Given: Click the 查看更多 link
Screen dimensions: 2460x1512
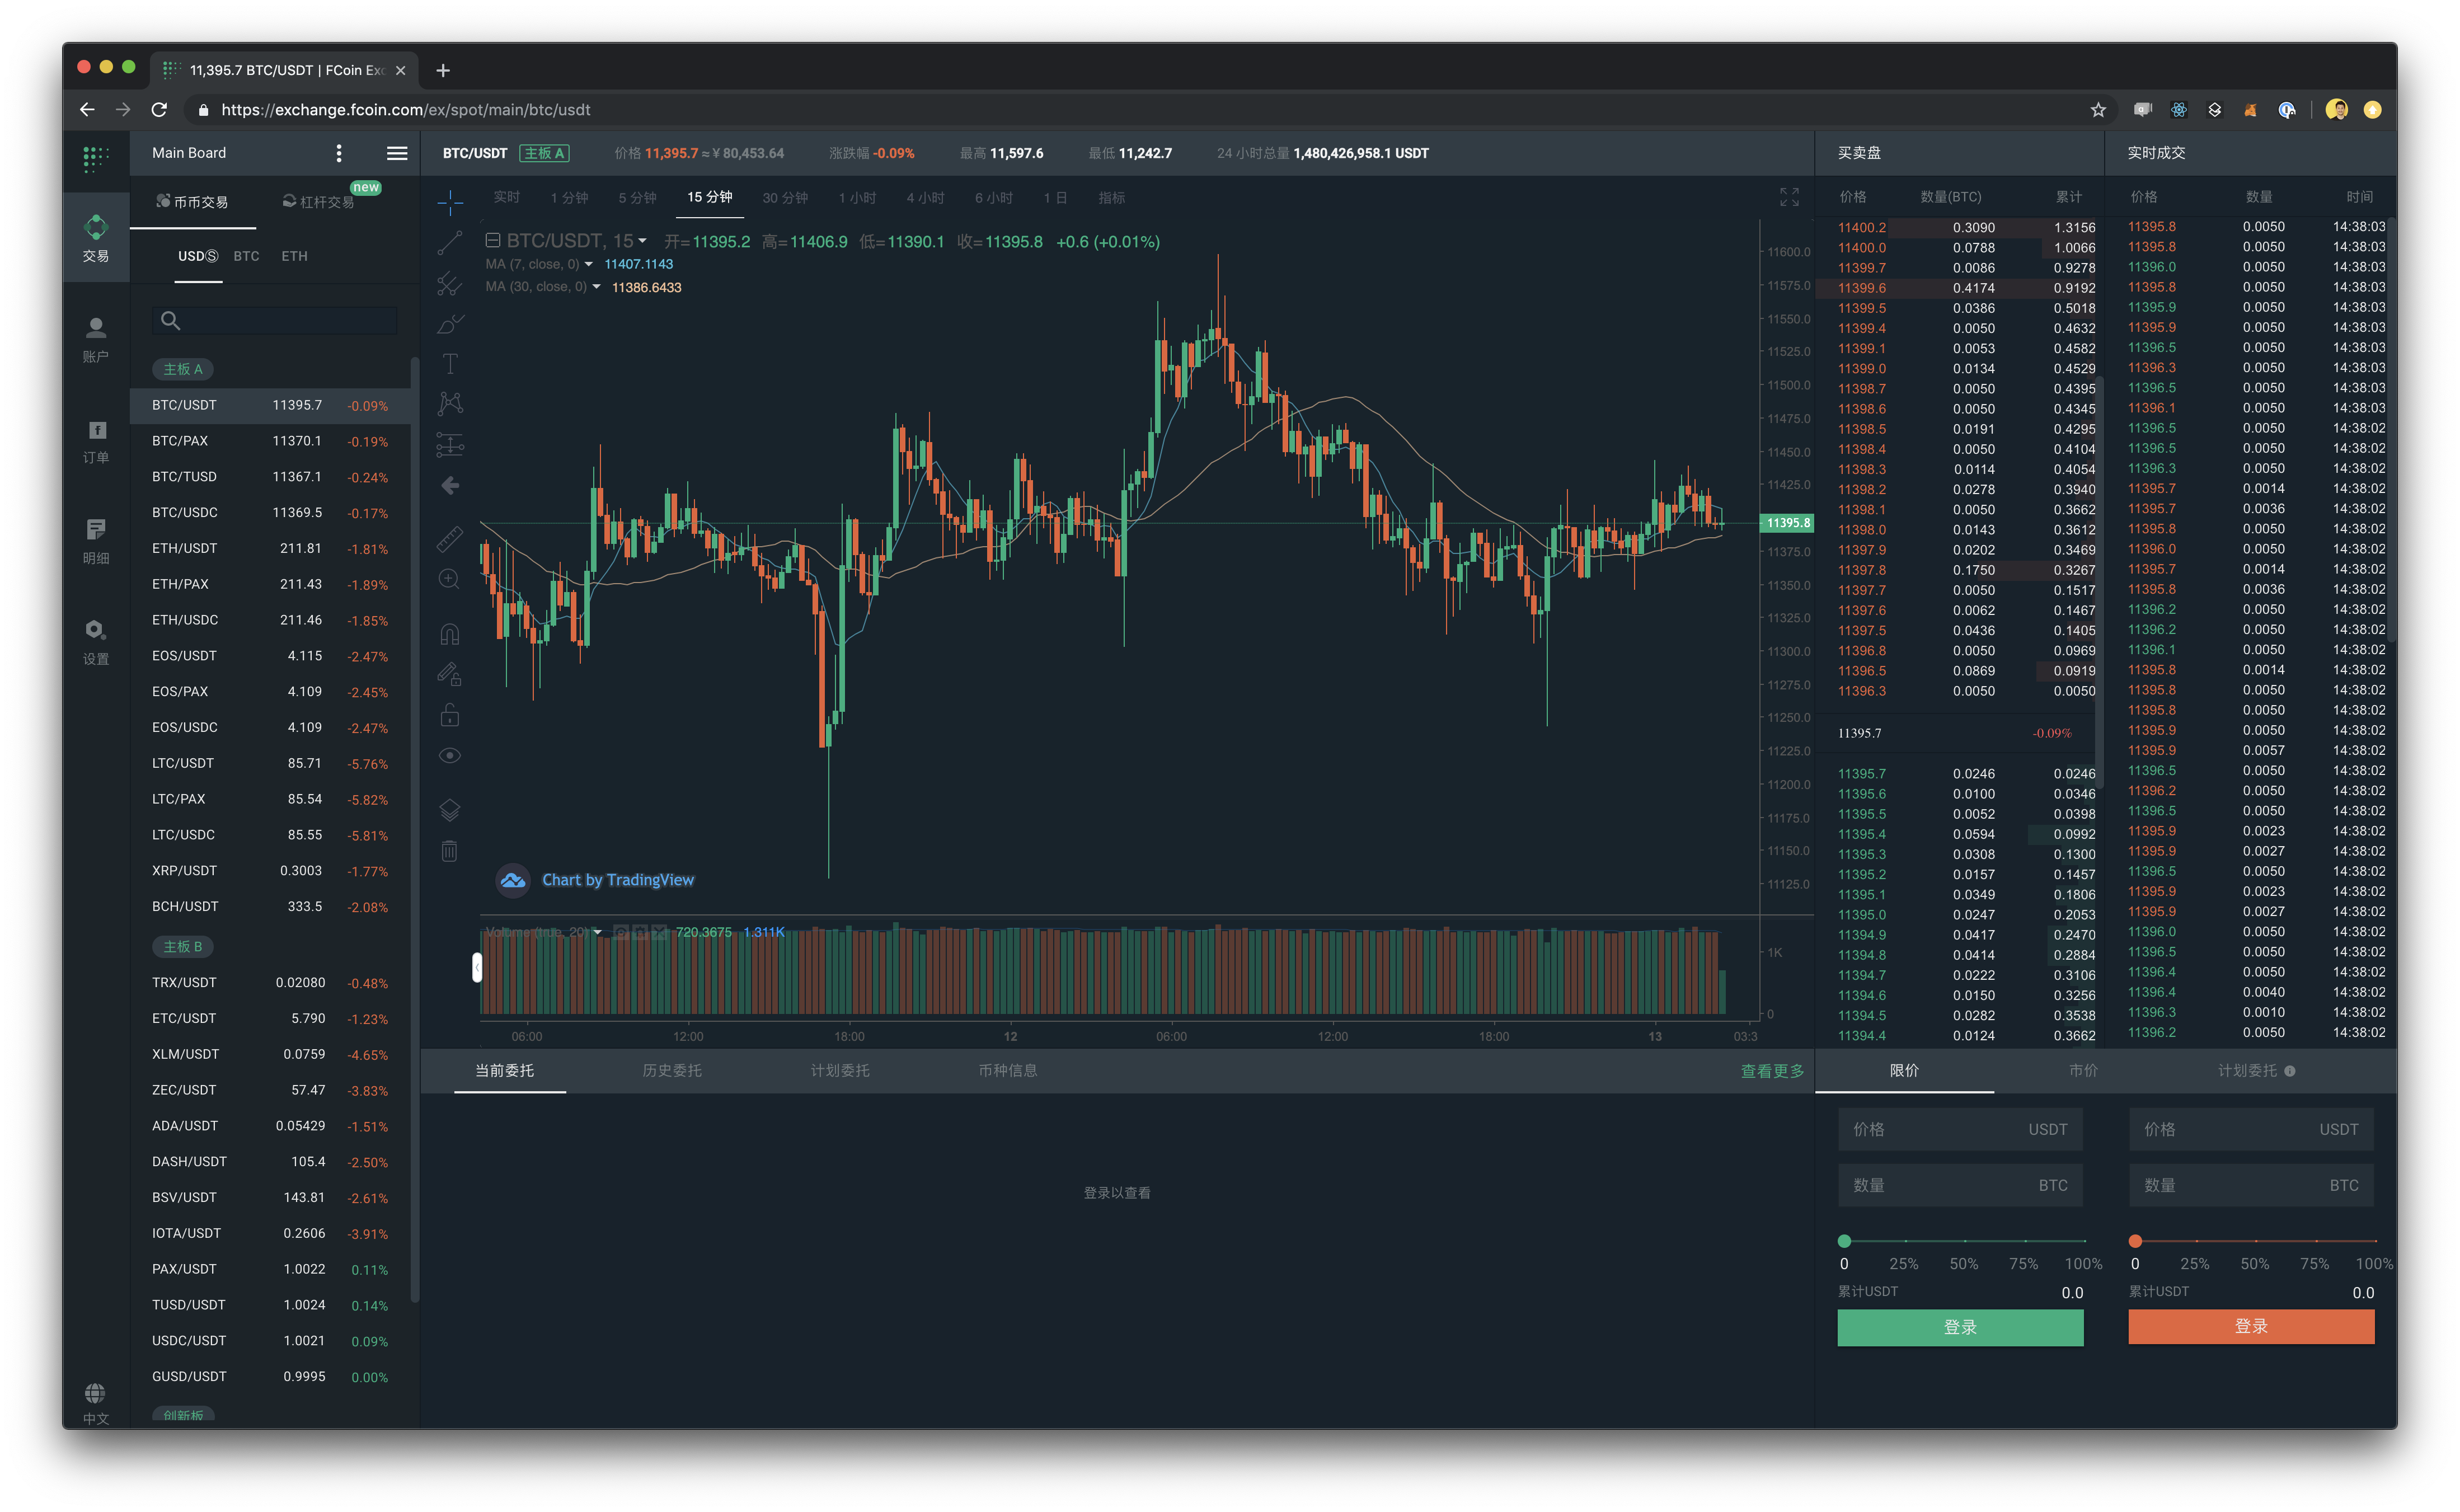Looking at the screenshot, I should point(1772,1071).
